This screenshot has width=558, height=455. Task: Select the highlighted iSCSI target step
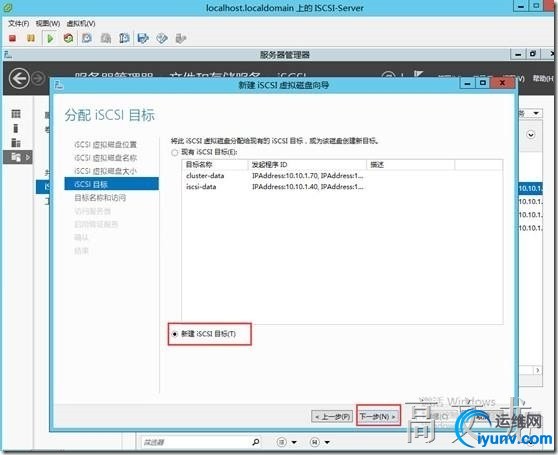(111, 184)
